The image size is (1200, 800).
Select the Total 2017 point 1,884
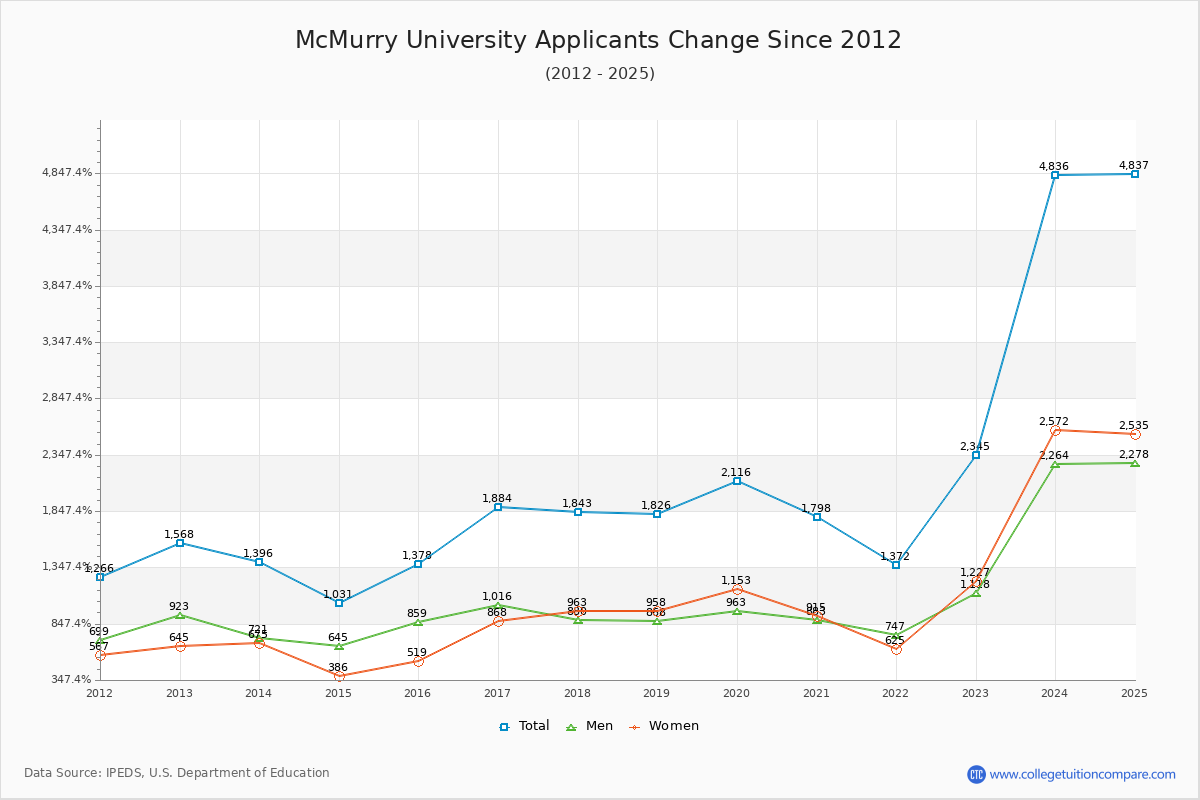tap(498, 507)
